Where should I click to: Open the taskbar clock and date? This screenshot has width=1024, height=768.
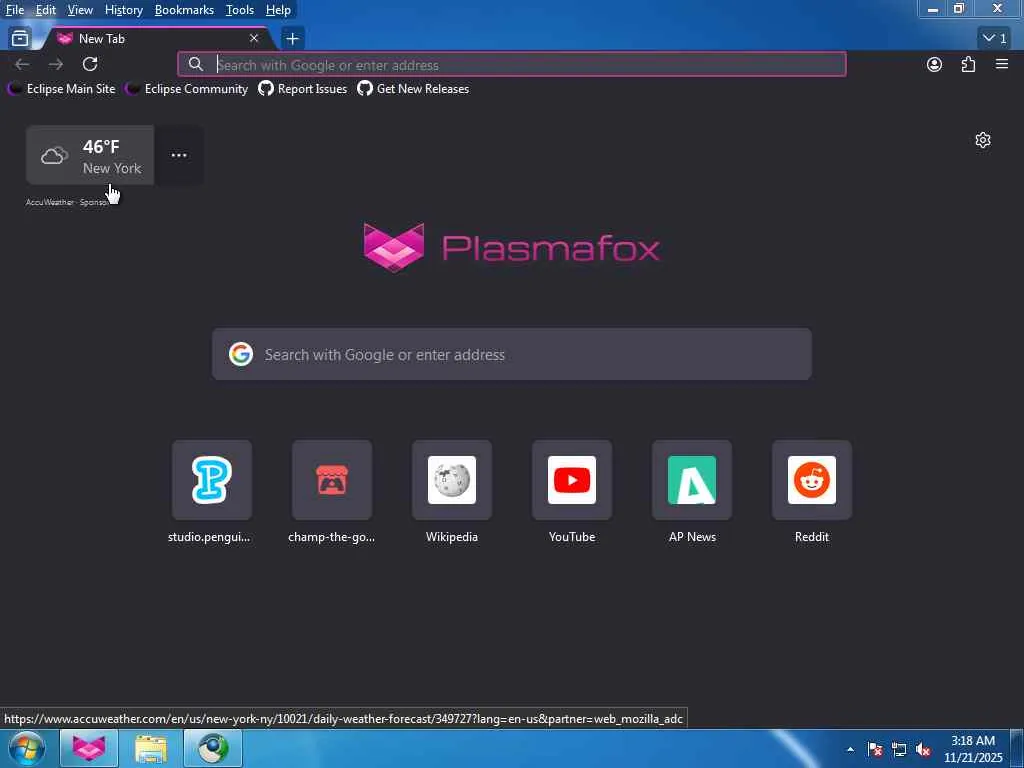click(x=973, y=749)
